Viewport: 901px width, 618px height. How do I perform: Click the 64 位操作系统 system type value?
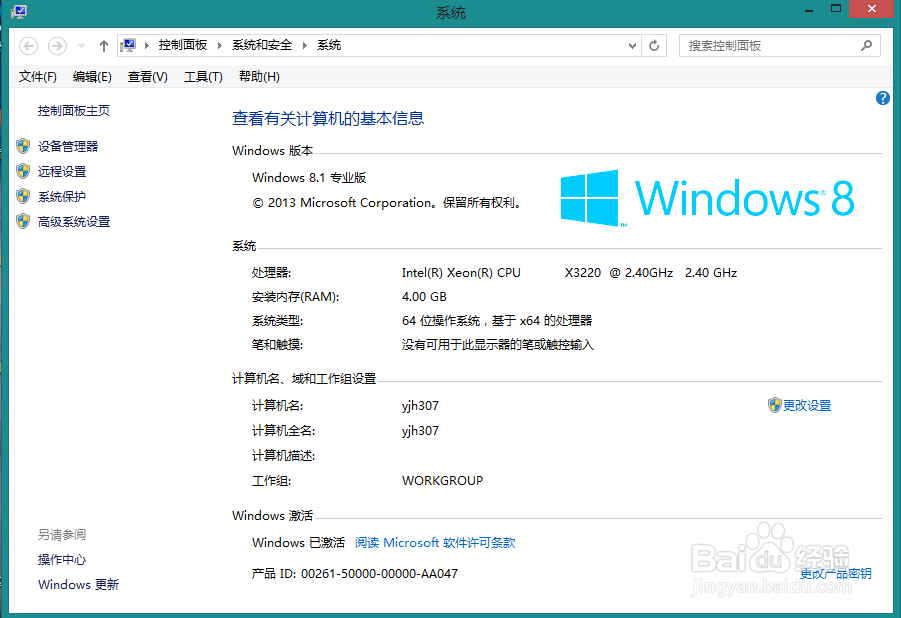[x=497, y=321]
